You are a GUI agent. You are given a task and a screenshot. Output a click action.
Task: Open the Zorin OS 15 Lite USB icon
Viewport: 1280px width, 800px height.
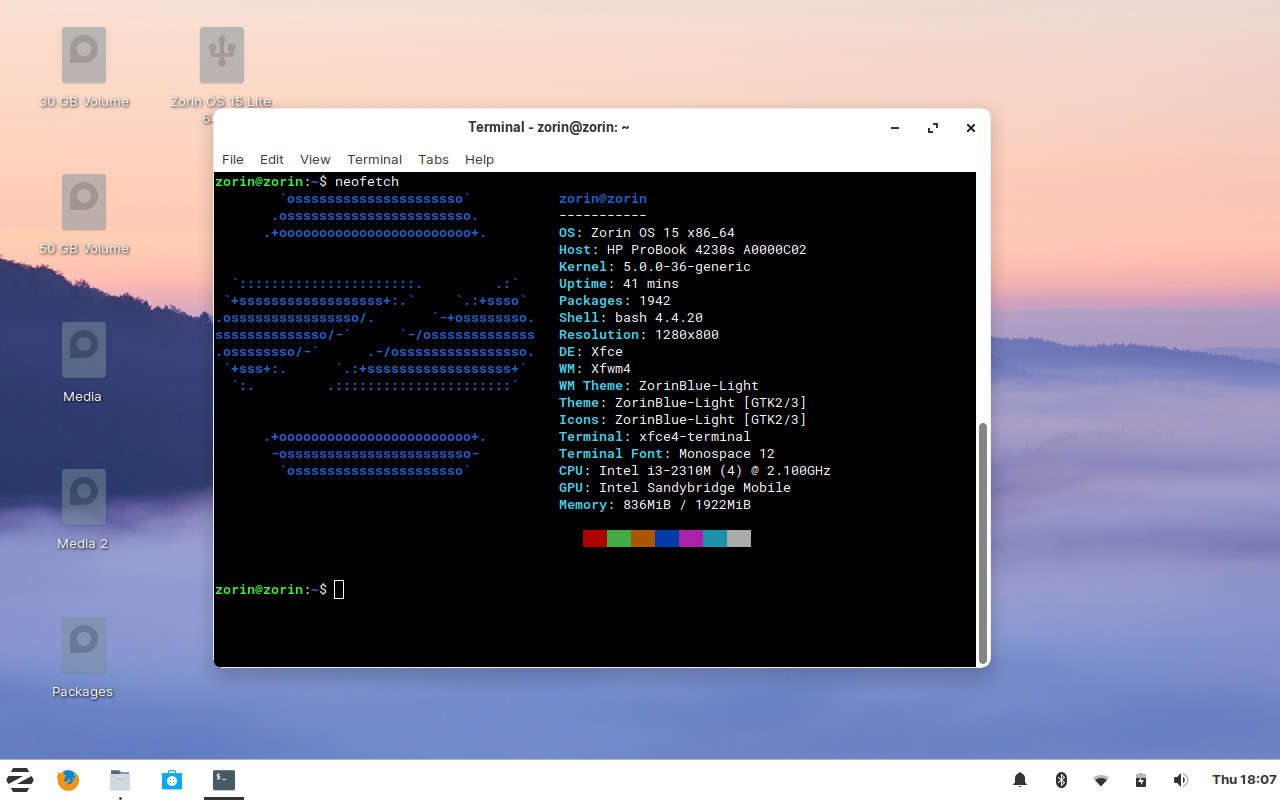click(x=221, y=54)
